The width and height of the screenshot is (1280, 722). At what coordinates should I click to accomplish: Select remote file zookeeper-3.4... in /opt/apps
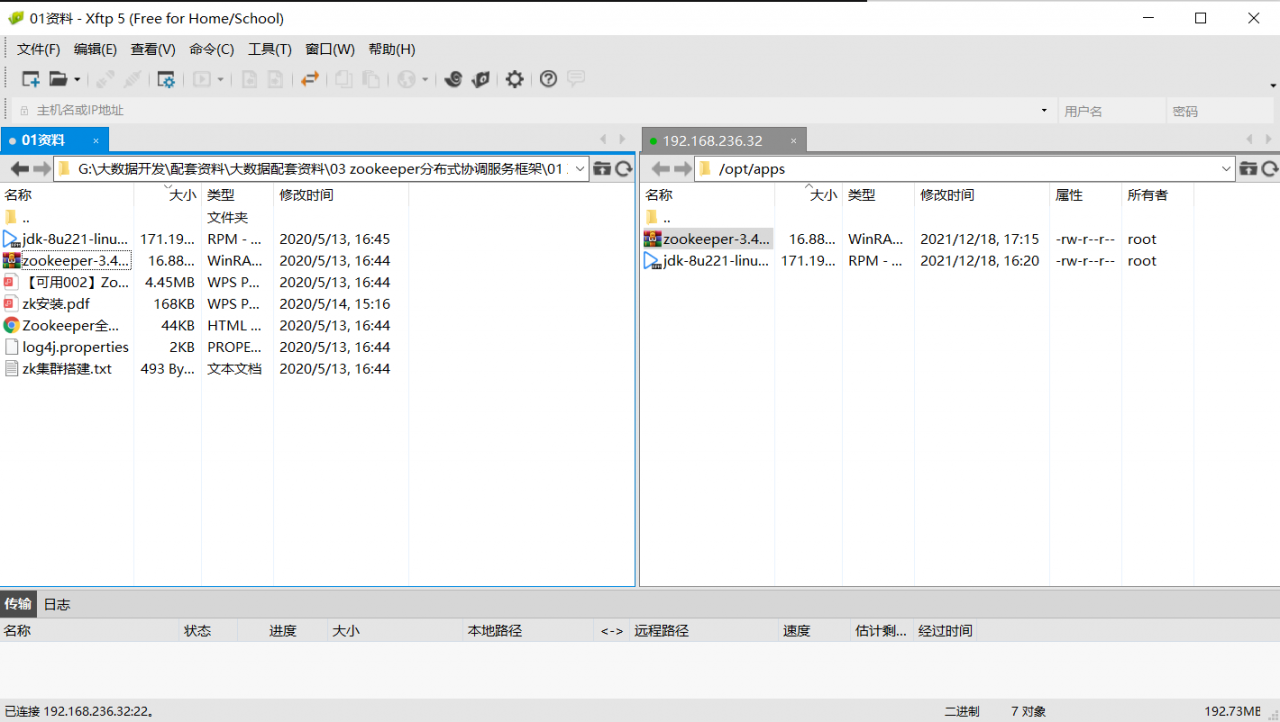click(x=717, y=239)
